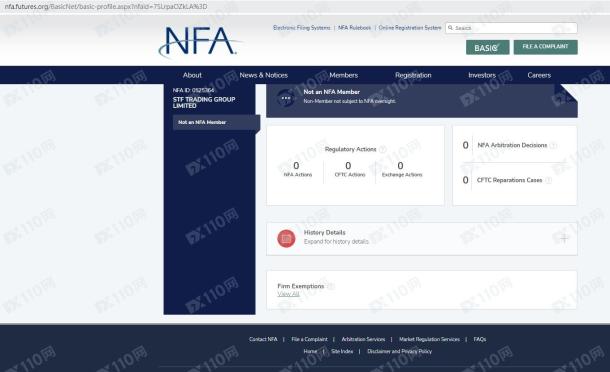The width and height of the screenshot is (610, 372).
Task: Open the Site Index footer link
Action: tap(342, 351)
